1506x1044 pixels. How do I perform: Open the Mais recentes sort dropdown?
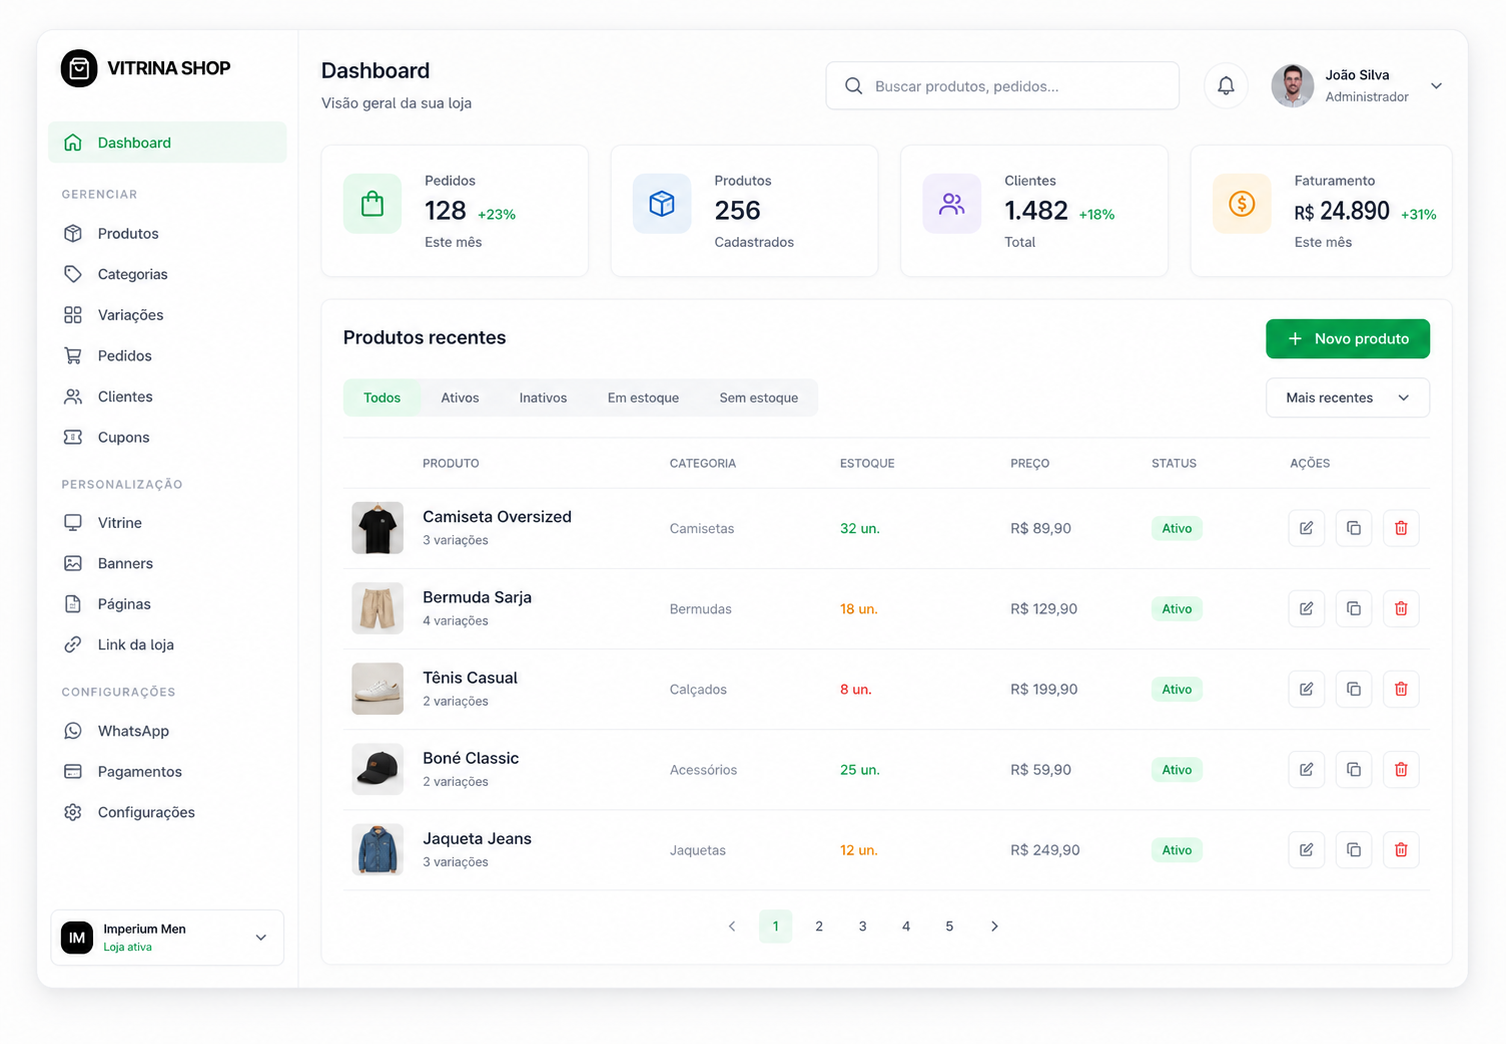(x=1347, y=397)
